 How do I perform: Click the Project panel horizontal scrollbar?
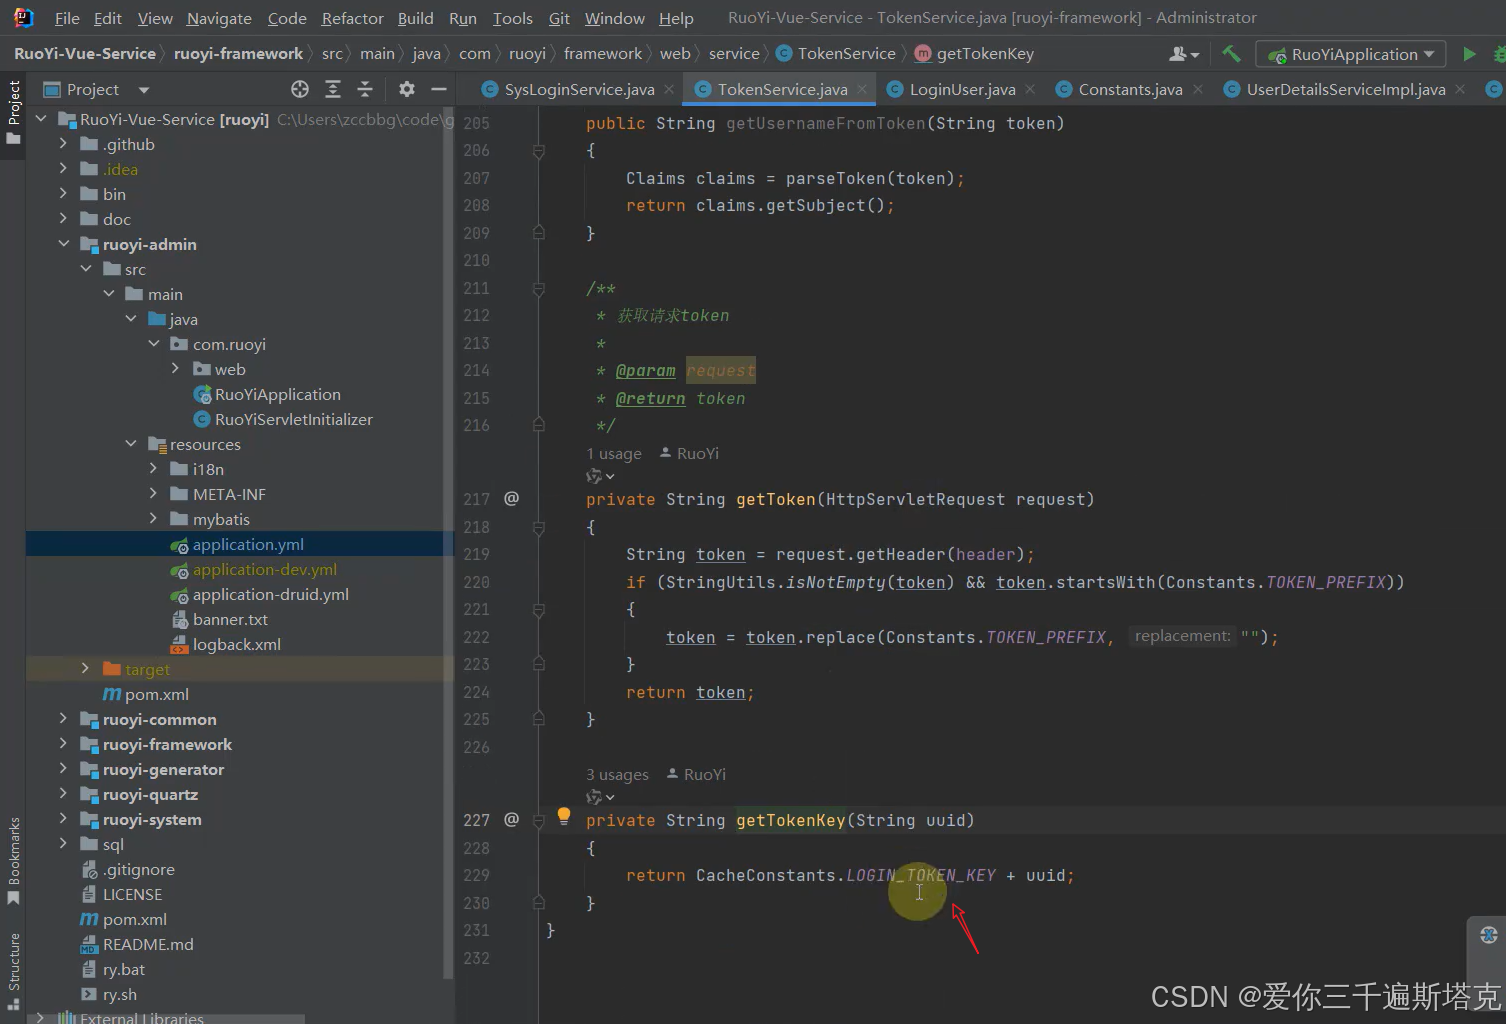[165, 1019]
